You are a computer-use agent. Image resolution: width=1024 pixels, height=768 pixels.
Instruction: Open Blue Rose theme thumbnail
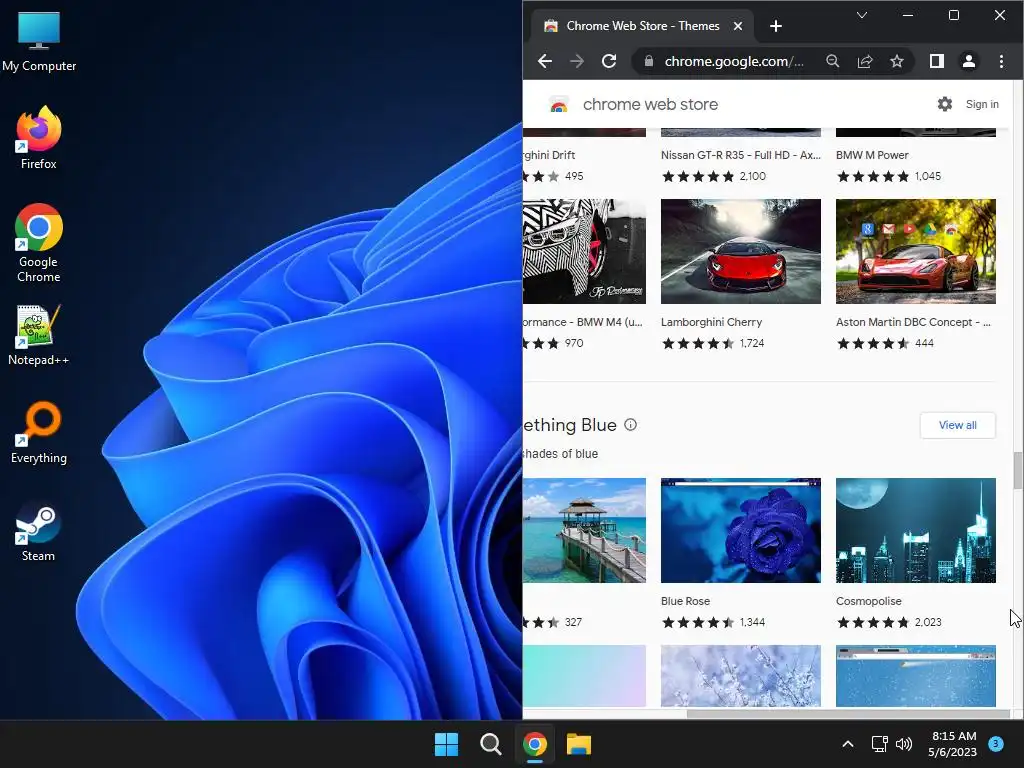click(x=741, y=530)
